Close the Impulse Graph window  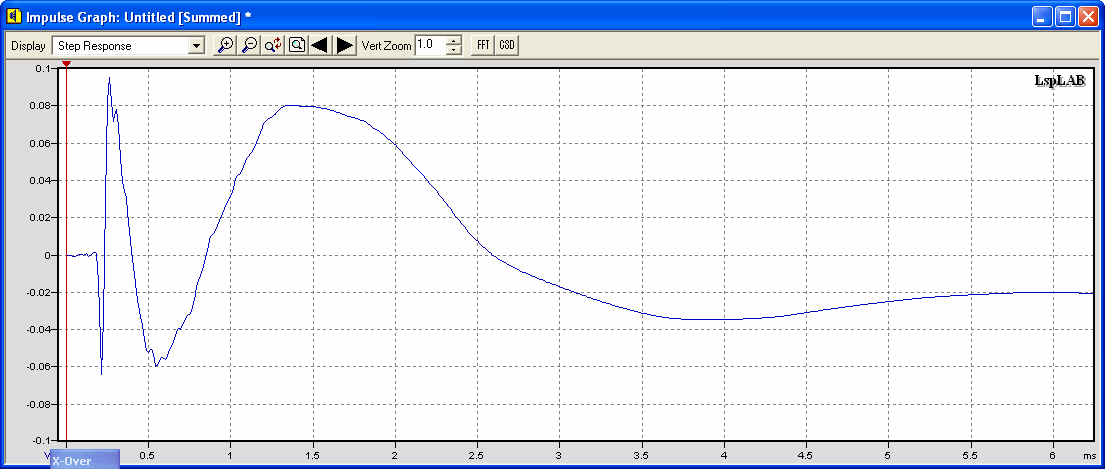pyautogui.click(x=1087, y=16)
